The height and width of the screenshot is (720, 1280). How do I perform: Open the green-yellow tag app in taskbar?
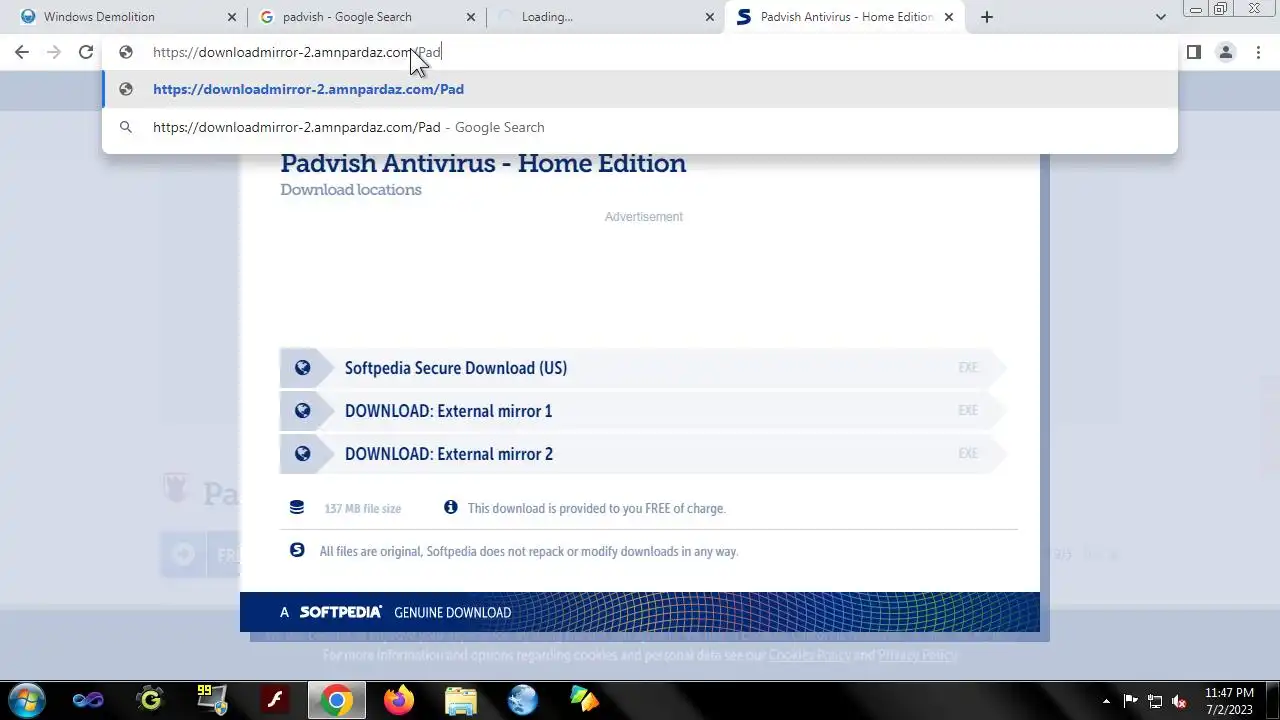click(584, 700)
